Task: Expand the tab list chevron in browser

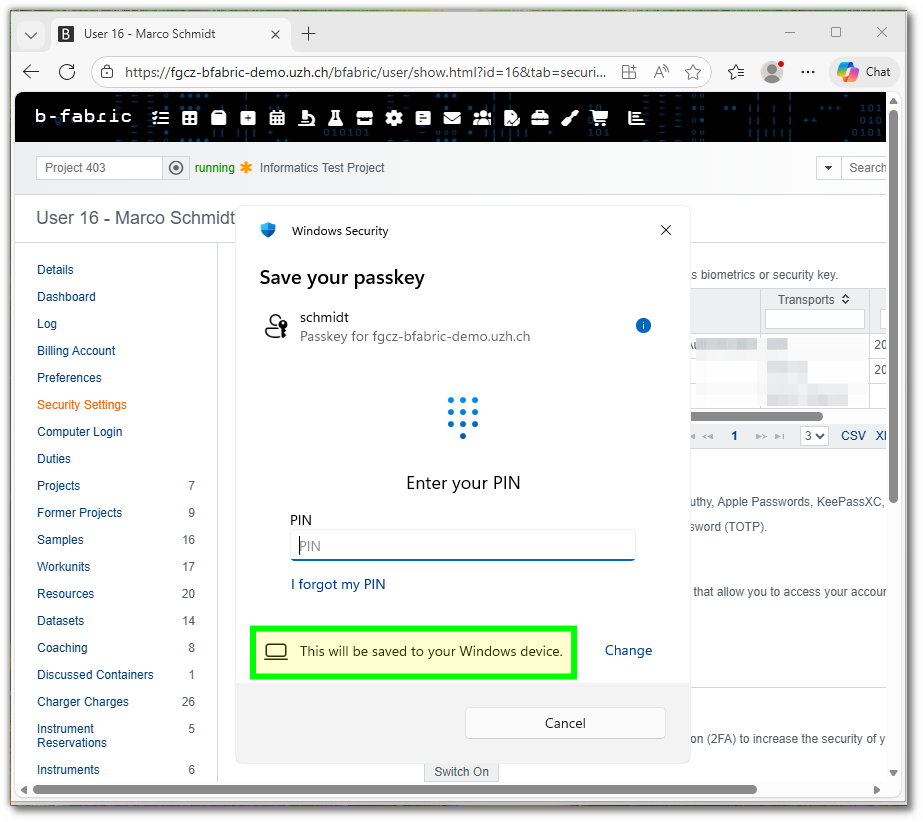Action: tap(31, 35)
